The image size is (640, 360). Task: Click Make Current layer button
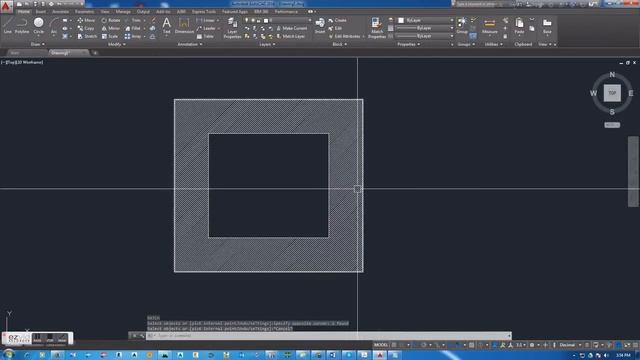click(x=292, y=28)
